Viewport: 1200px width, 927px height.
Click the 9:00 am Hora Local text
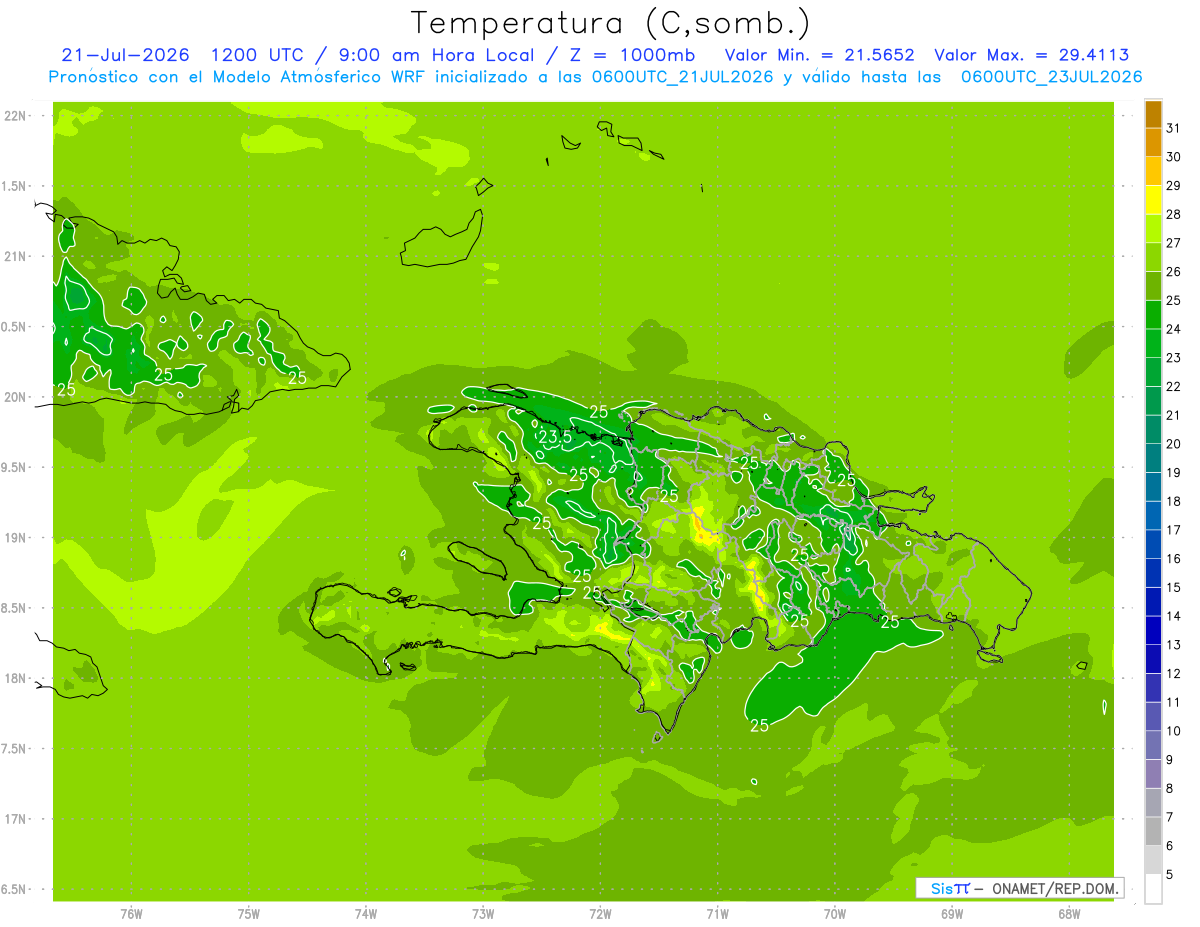coord(442,55)
